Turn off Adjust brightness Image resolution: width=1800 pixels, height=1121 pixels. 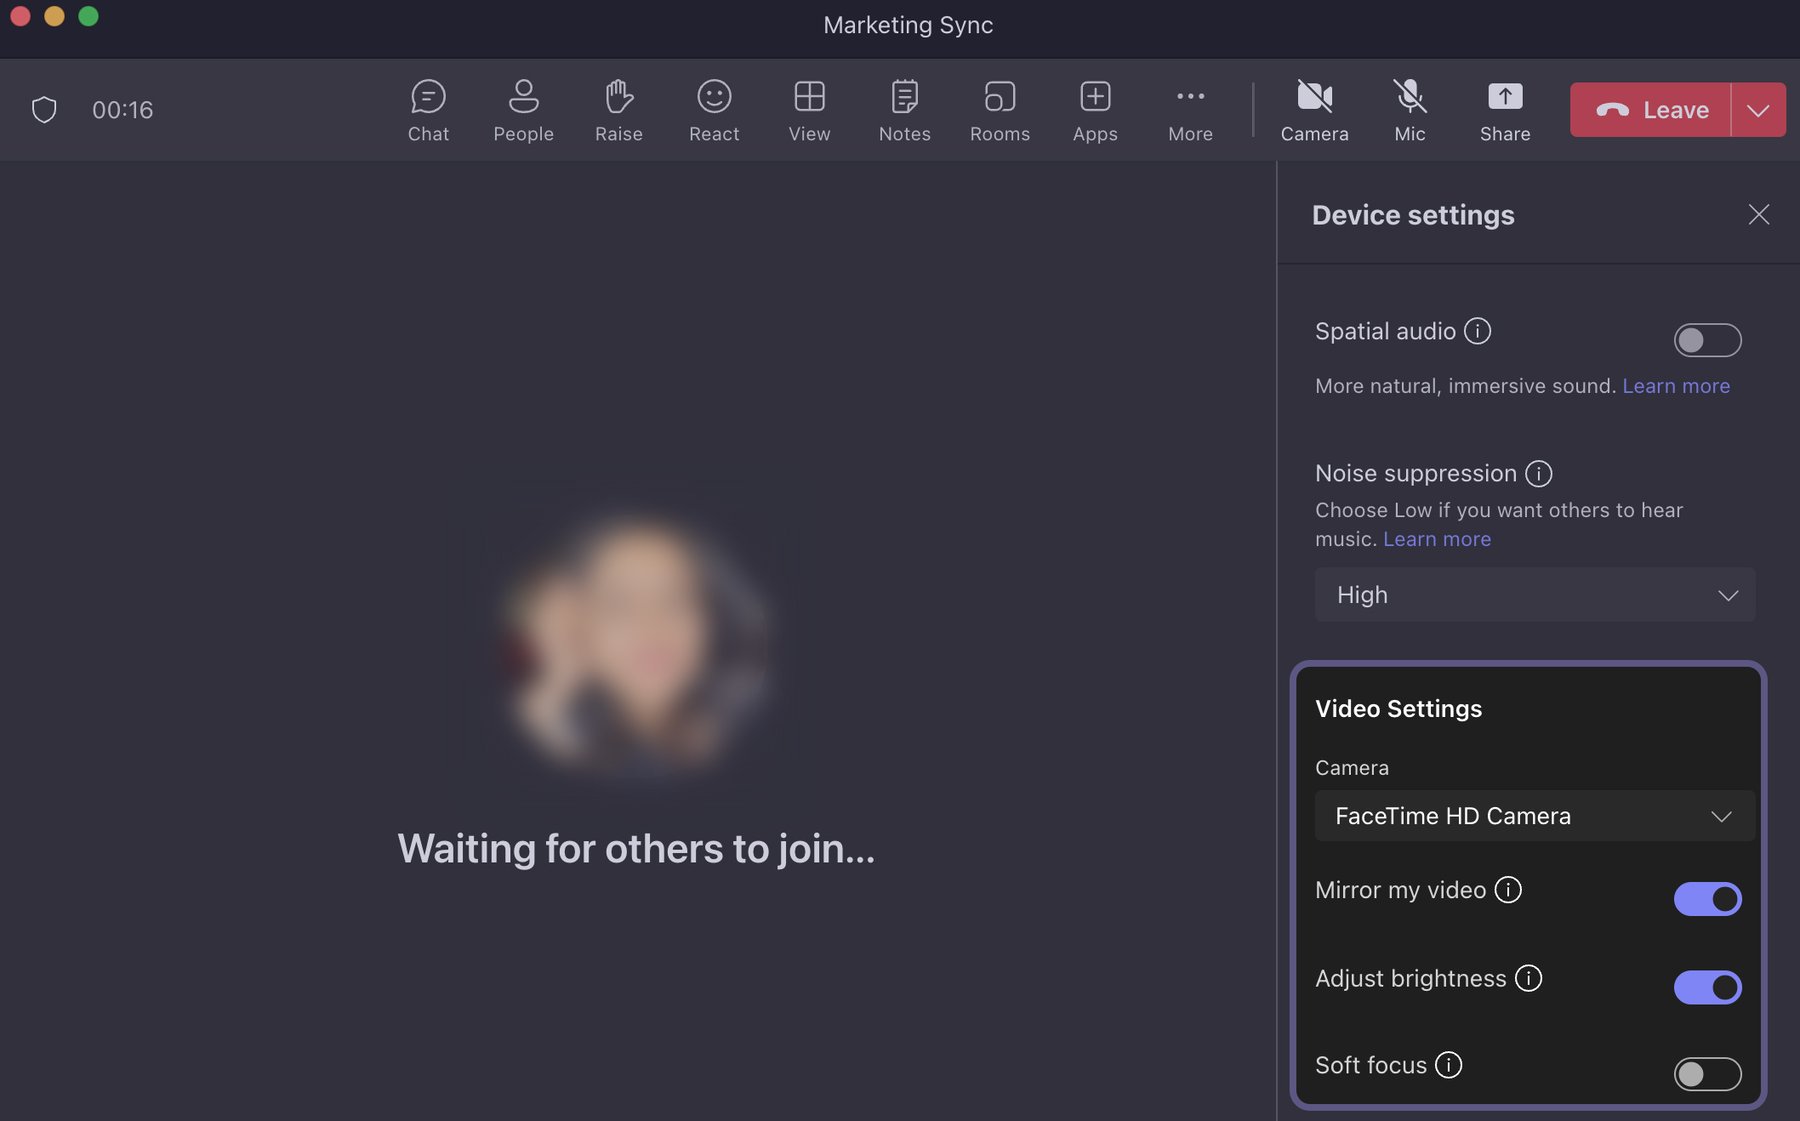[x=1709, y=987]
